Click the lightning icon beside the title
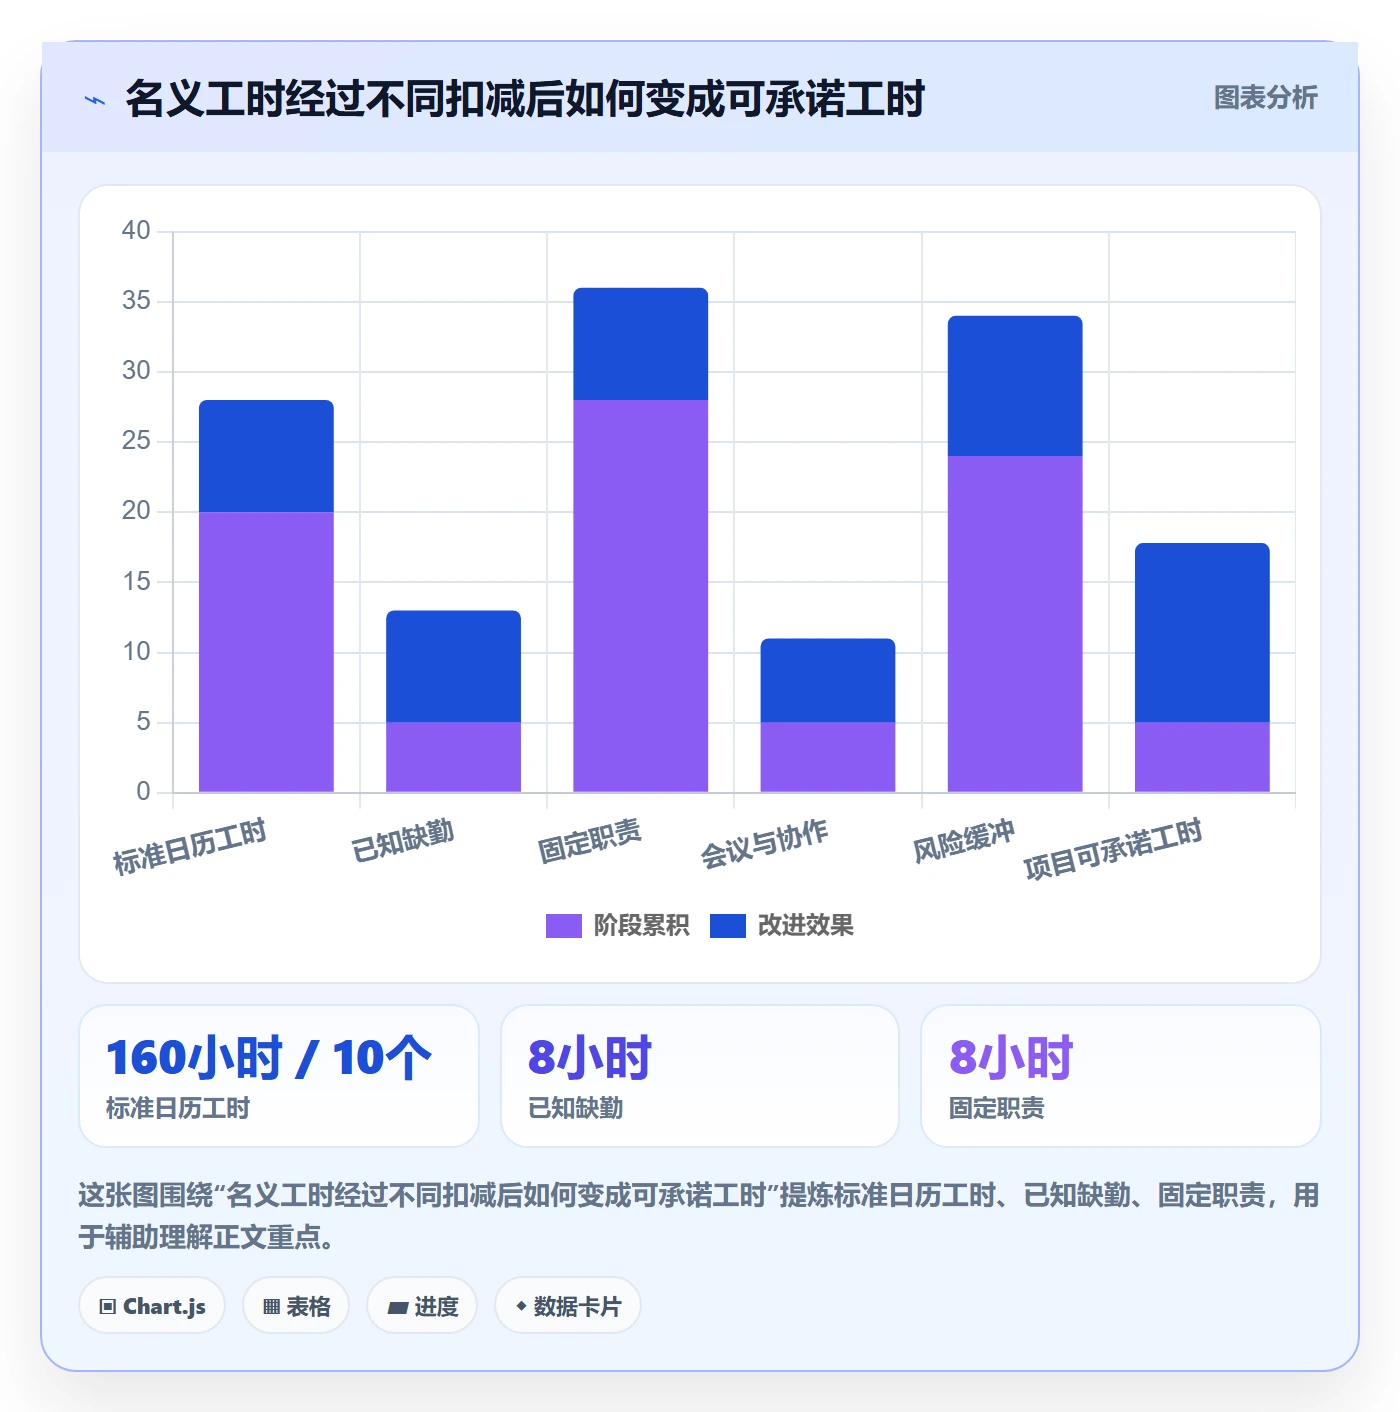This screenshot has height=1412, width=1400. click(95, 100)
